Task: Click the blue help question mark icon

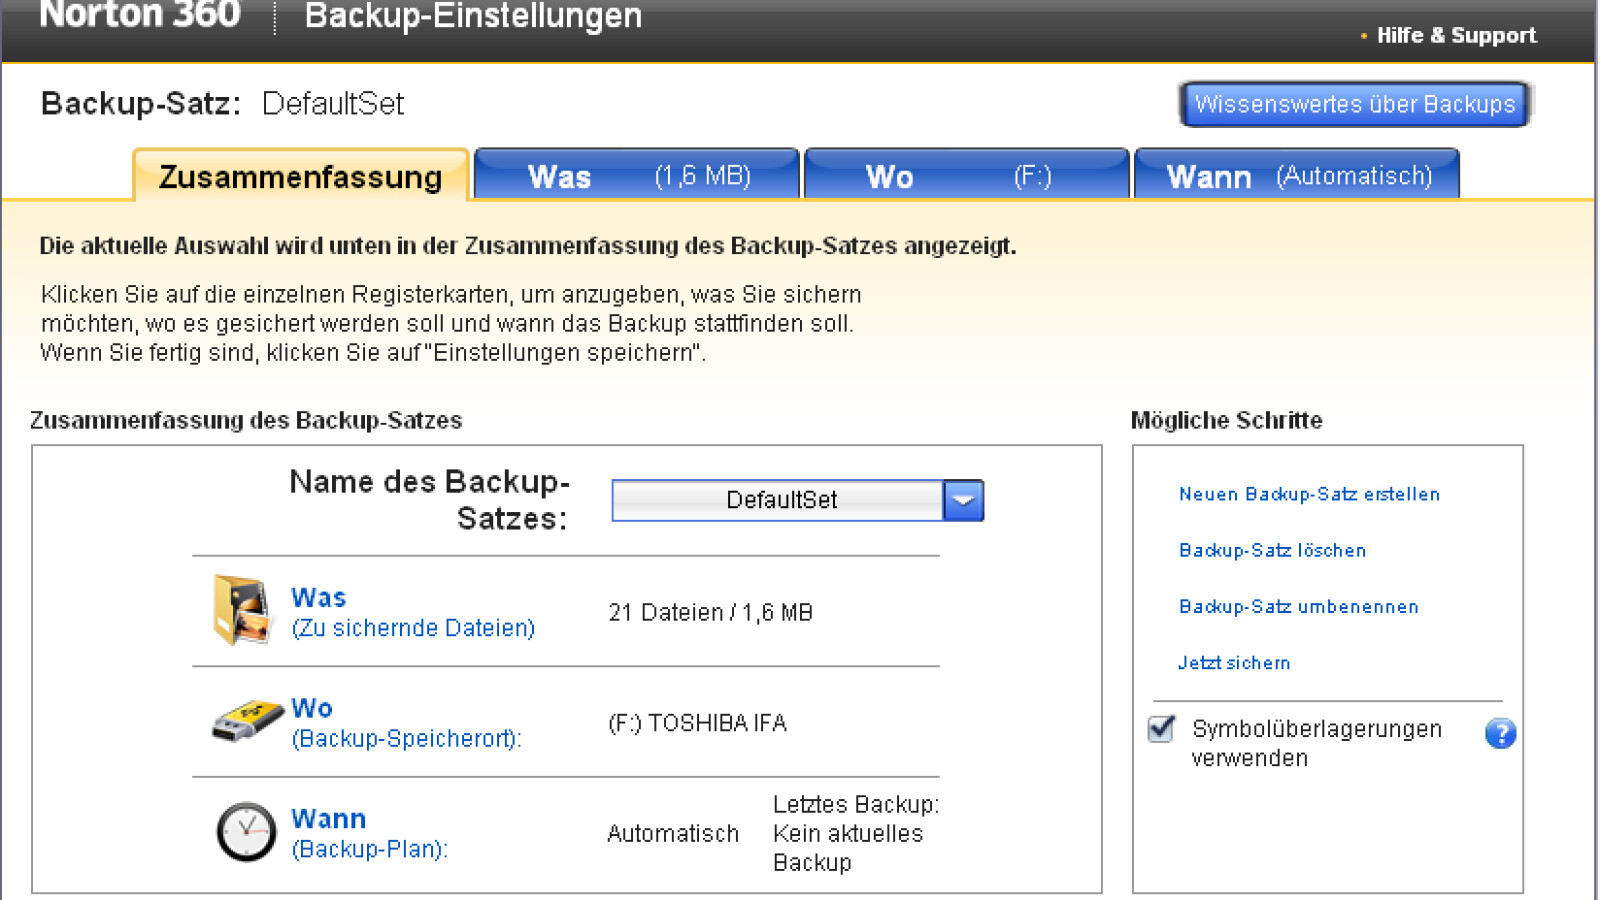Action: click(1500, 734)
